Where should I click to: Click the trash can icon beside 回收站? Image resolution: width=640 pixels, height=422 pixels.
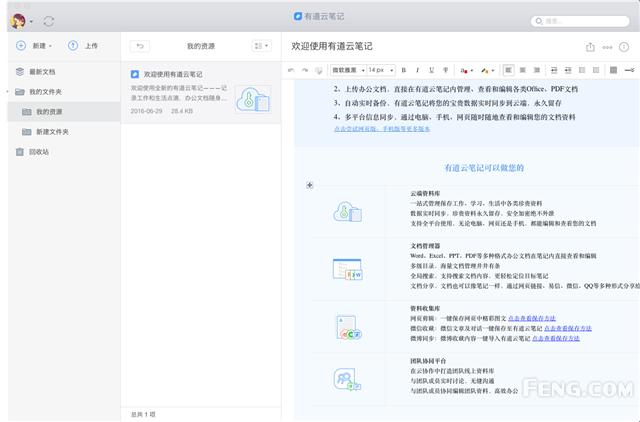point(20,152)
